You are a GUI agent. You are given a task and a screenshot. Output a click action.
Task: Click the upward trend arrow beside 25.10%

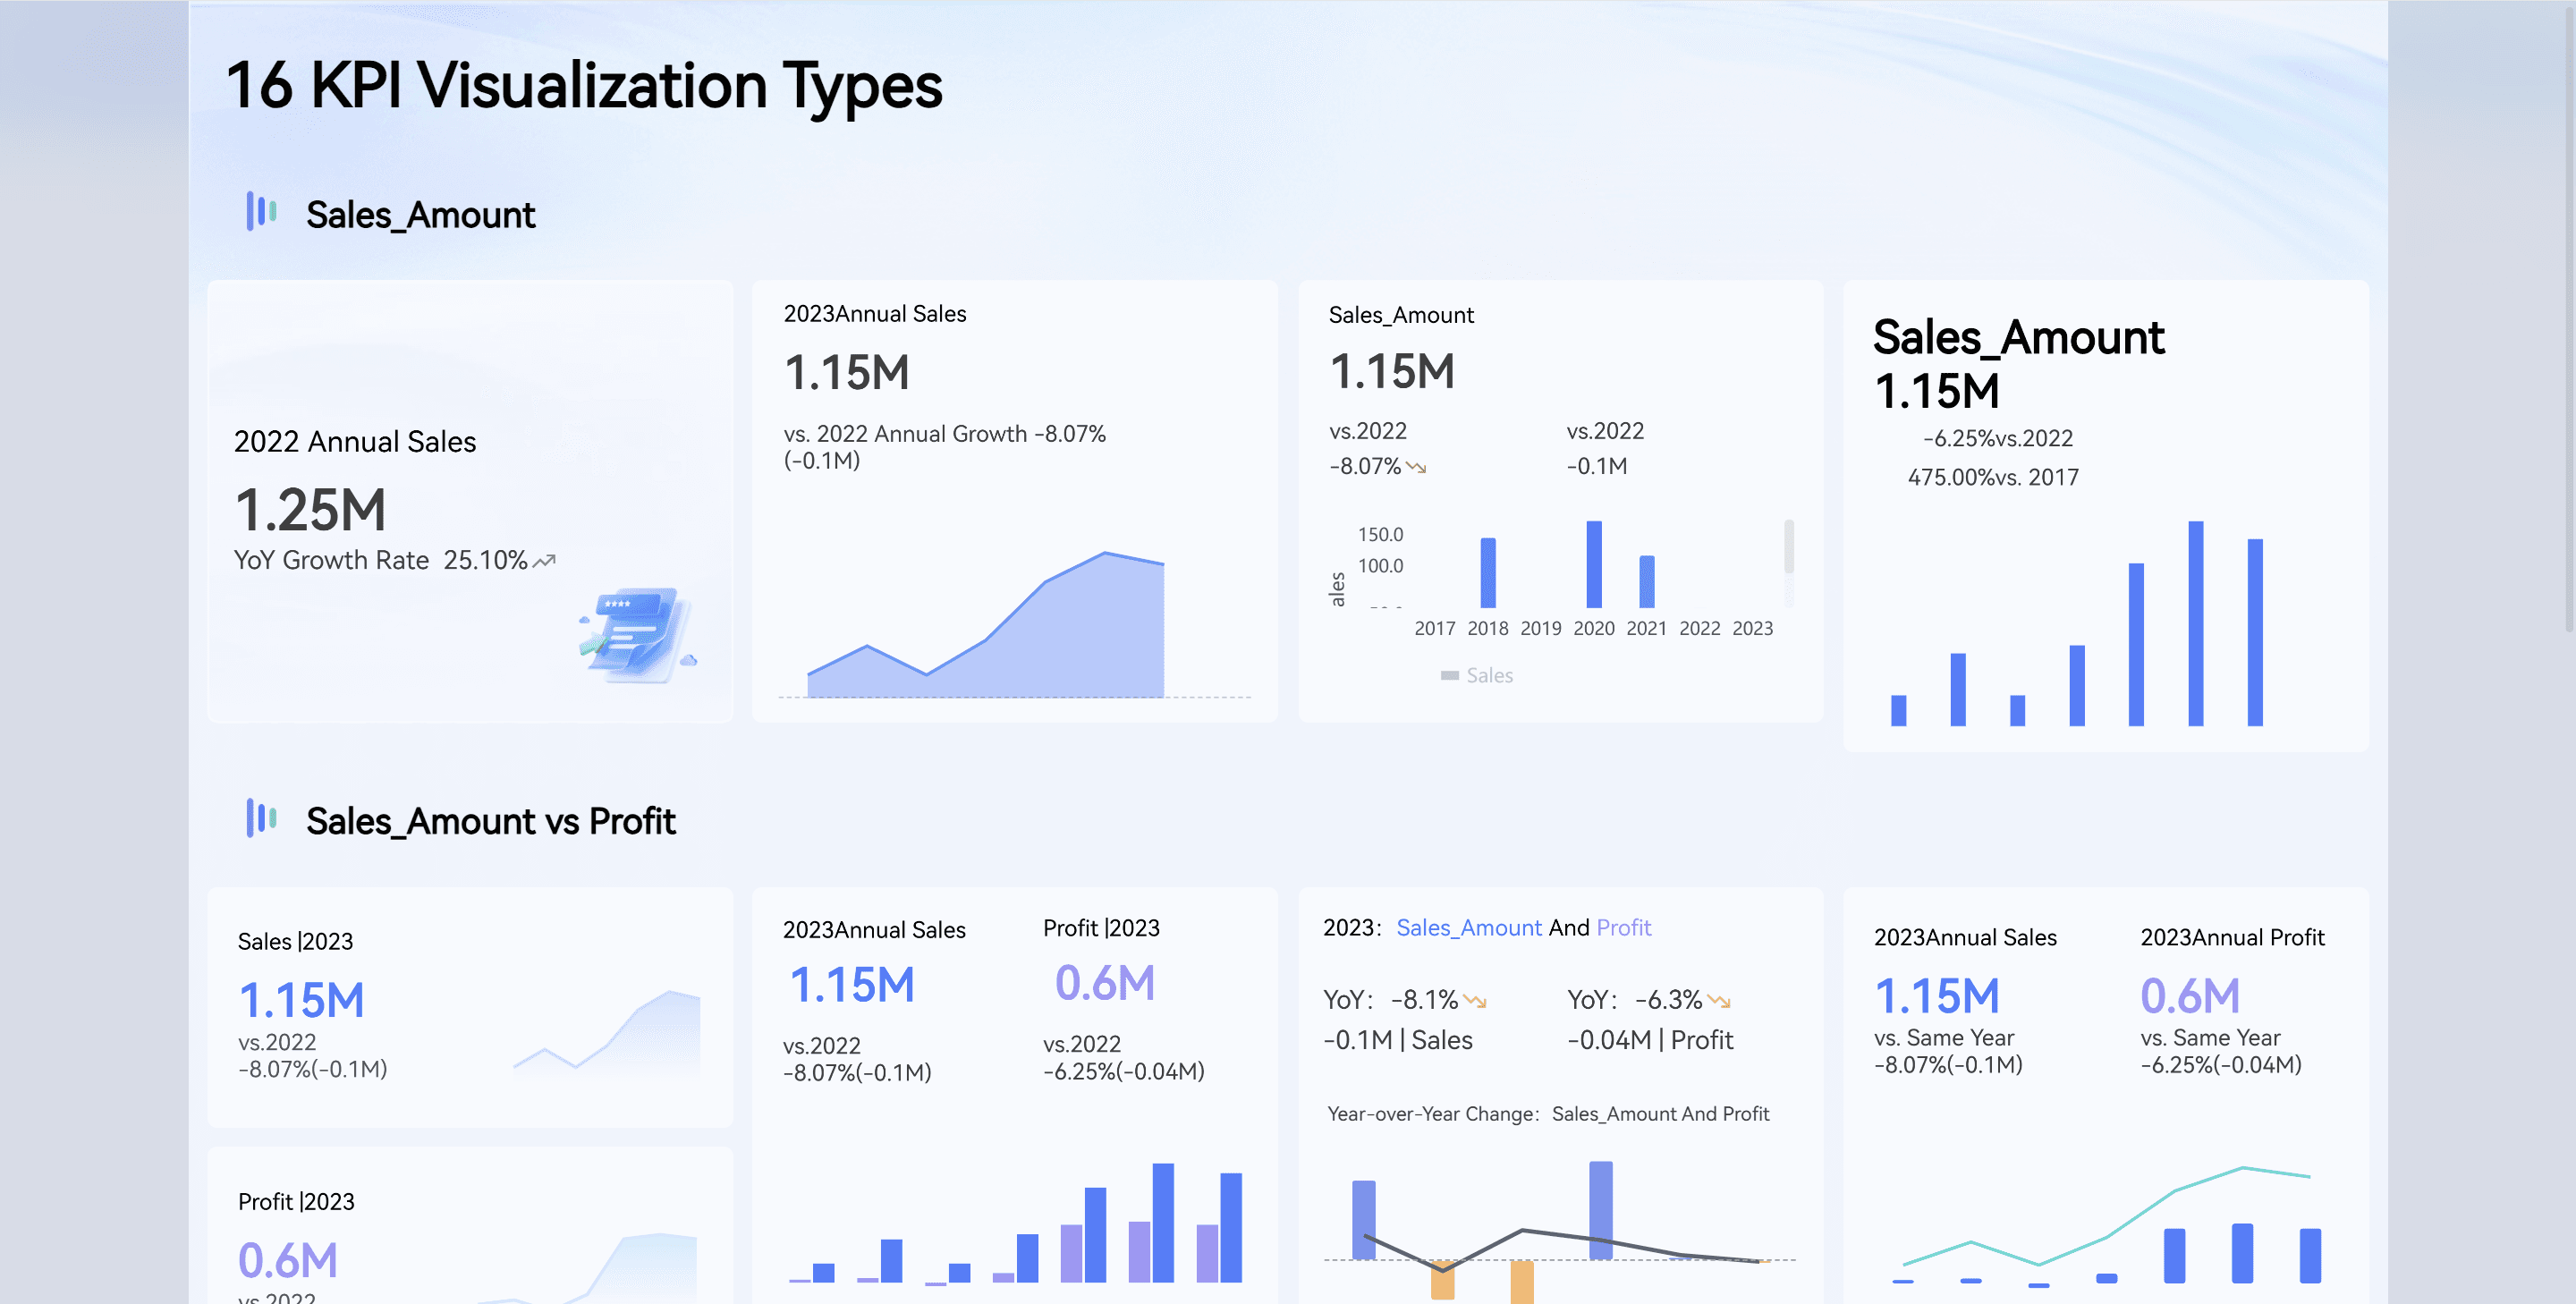tap(544, 561)
